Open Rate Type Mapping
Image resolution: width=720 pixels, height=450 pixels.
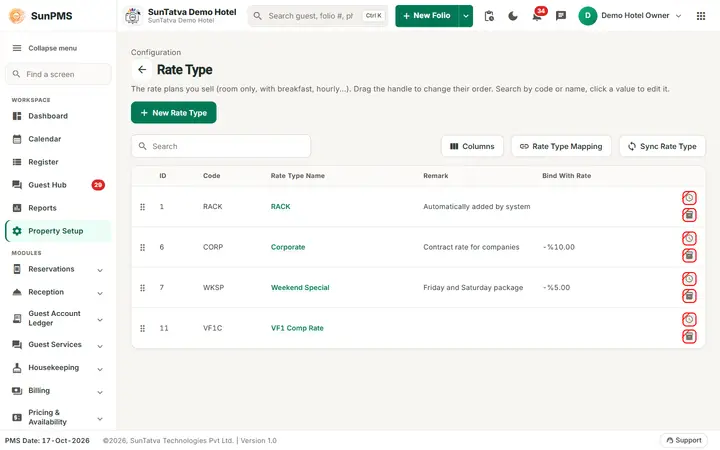[561, 146]
